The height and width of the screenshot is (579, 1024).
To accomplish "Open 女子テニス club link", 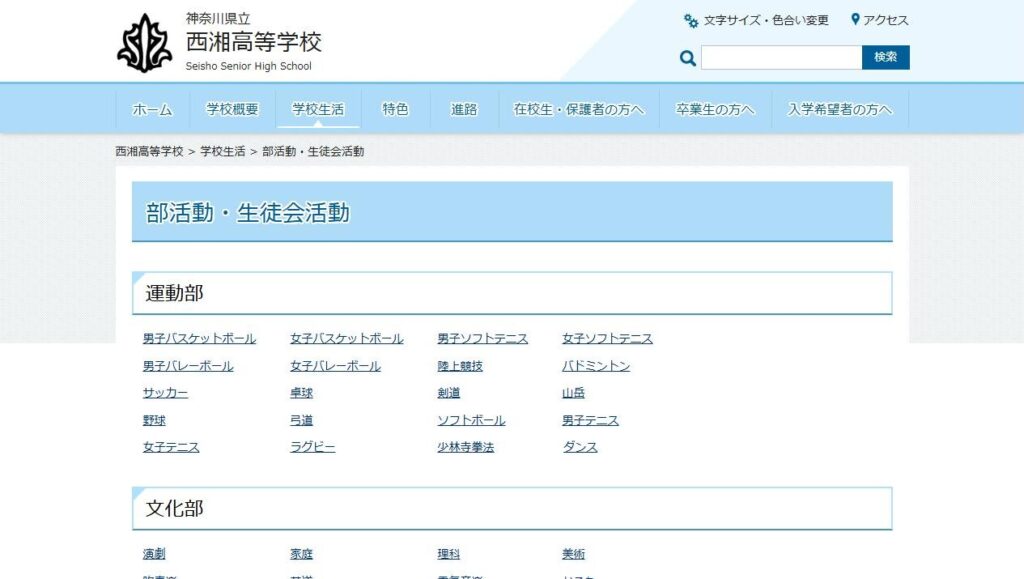I will (x=171, y=447).
